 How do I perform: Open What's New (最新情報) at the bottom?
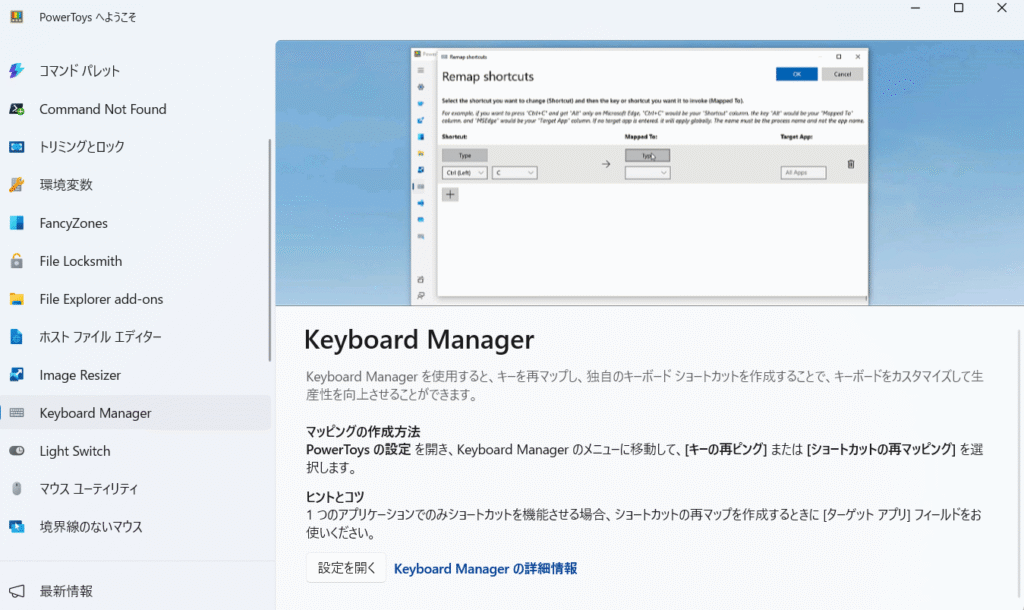click(66, 591)
